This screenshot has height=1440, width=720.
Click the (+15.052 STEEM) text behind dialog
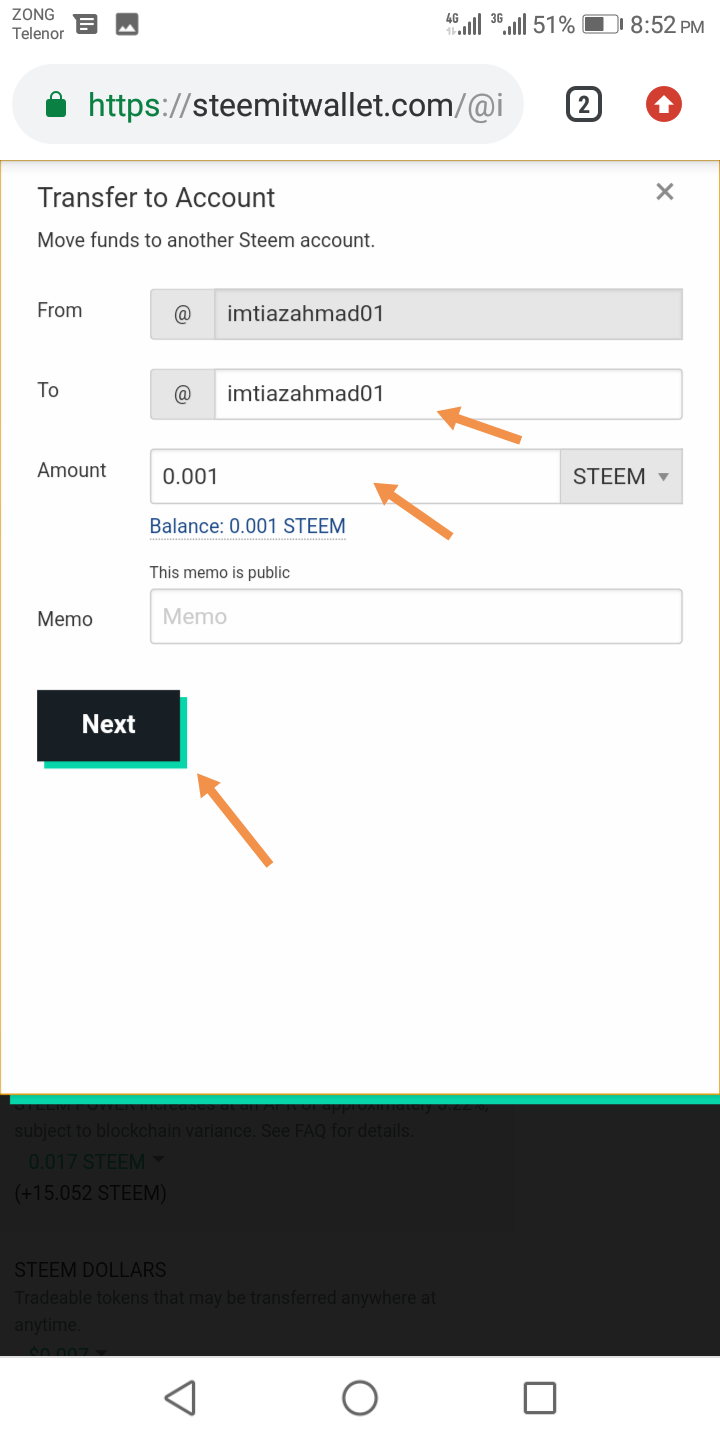tap(90, 1193)
